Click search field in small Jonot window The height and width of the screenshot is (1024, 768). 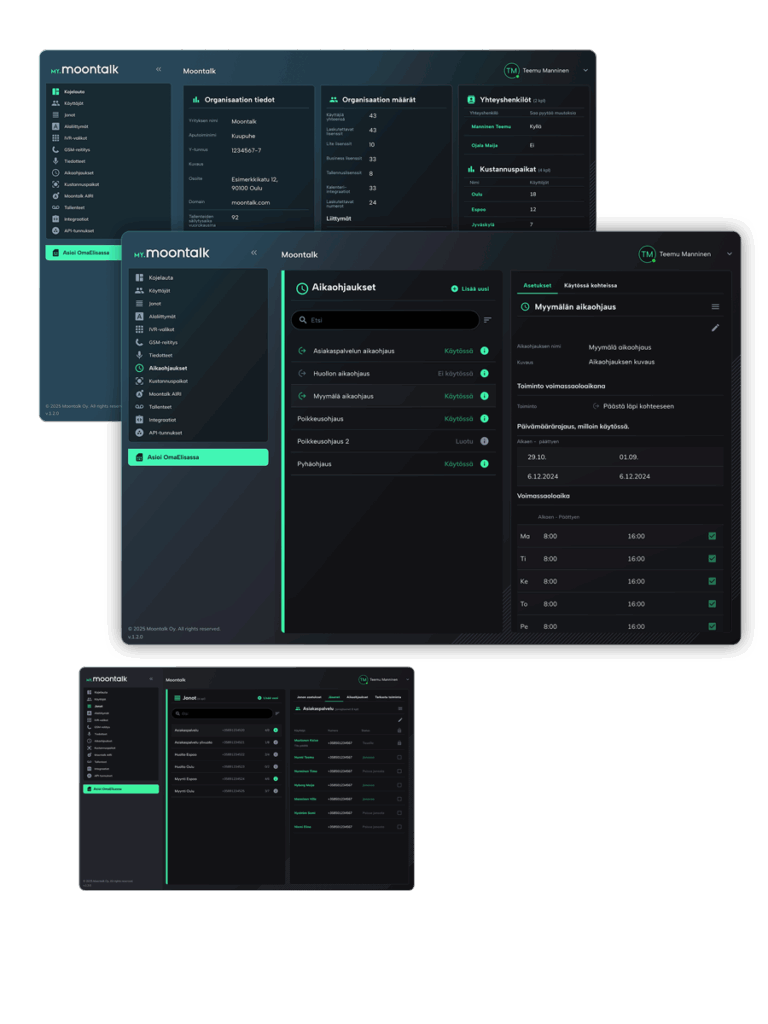click(222, 713)
